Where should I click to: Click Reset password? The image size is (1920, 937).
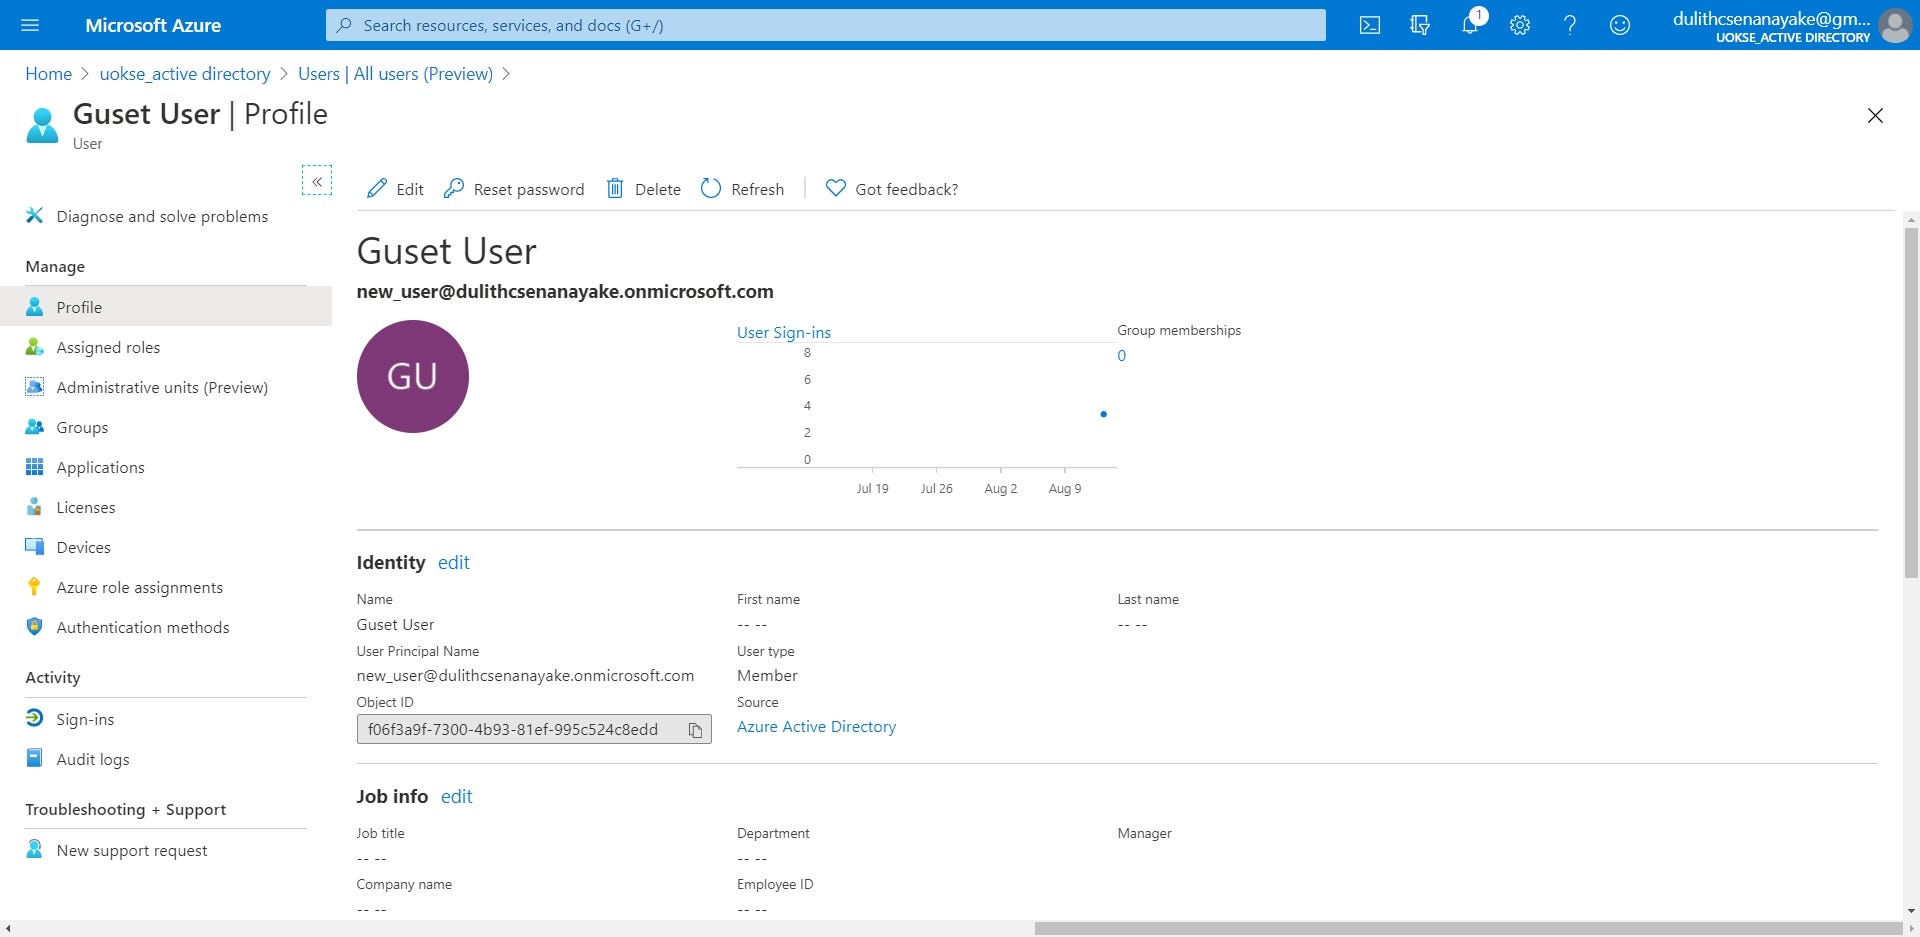click(514, 189)
